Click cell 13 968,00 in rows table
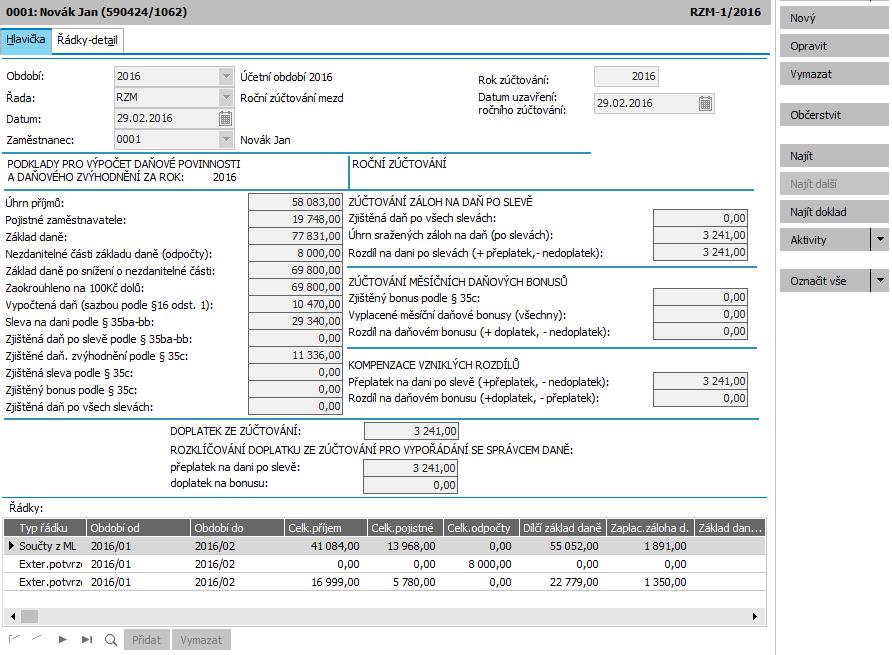Screen dimensions: 892x655 pyautogui.click(x=406, y=546)
